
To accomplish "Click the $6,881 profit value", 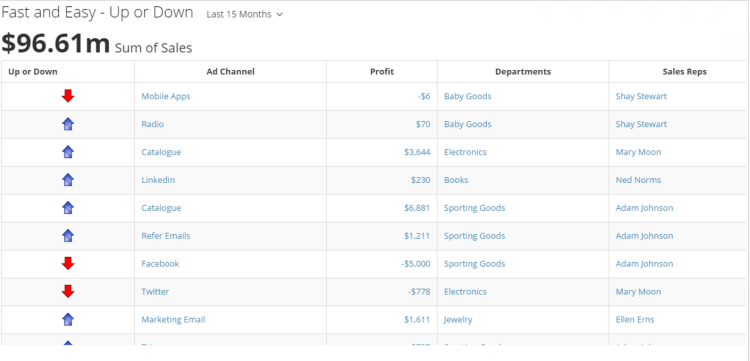I will [417, 208].
